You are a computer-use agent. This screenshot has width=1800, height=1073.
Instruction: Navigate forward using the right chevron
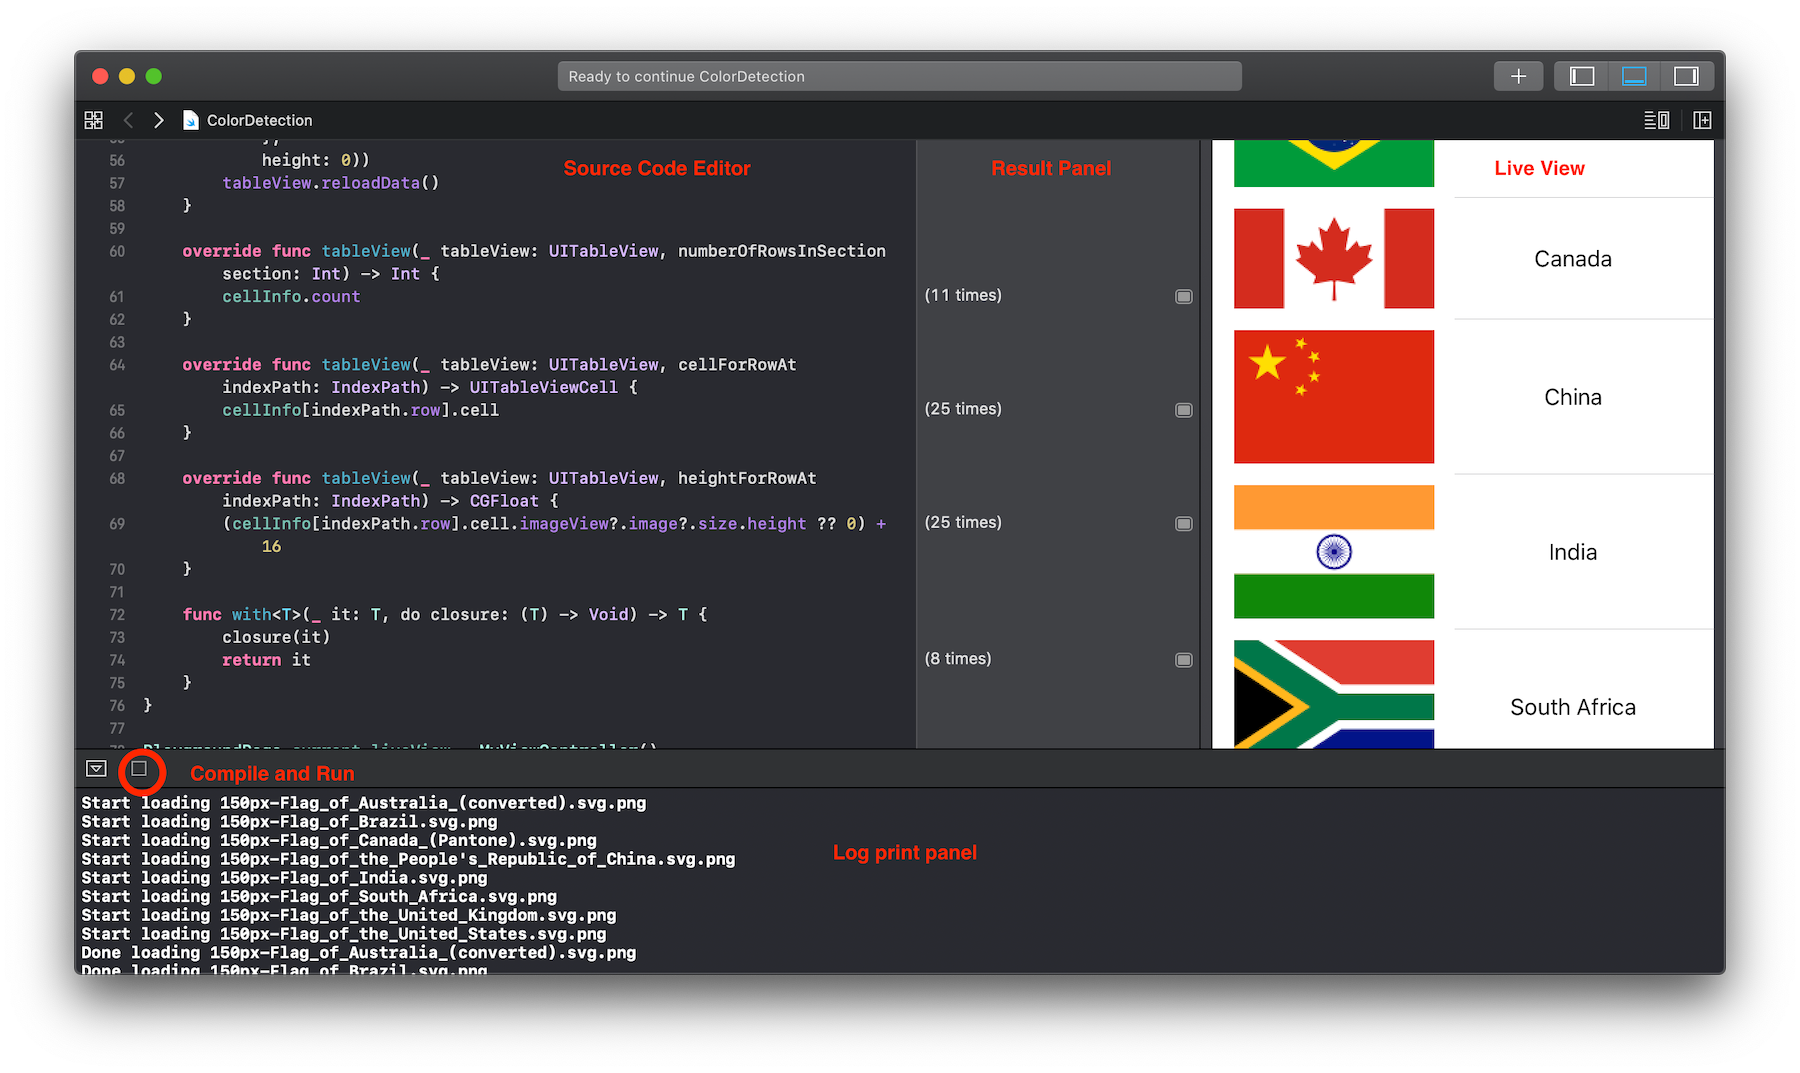click(x=158, y=119)
